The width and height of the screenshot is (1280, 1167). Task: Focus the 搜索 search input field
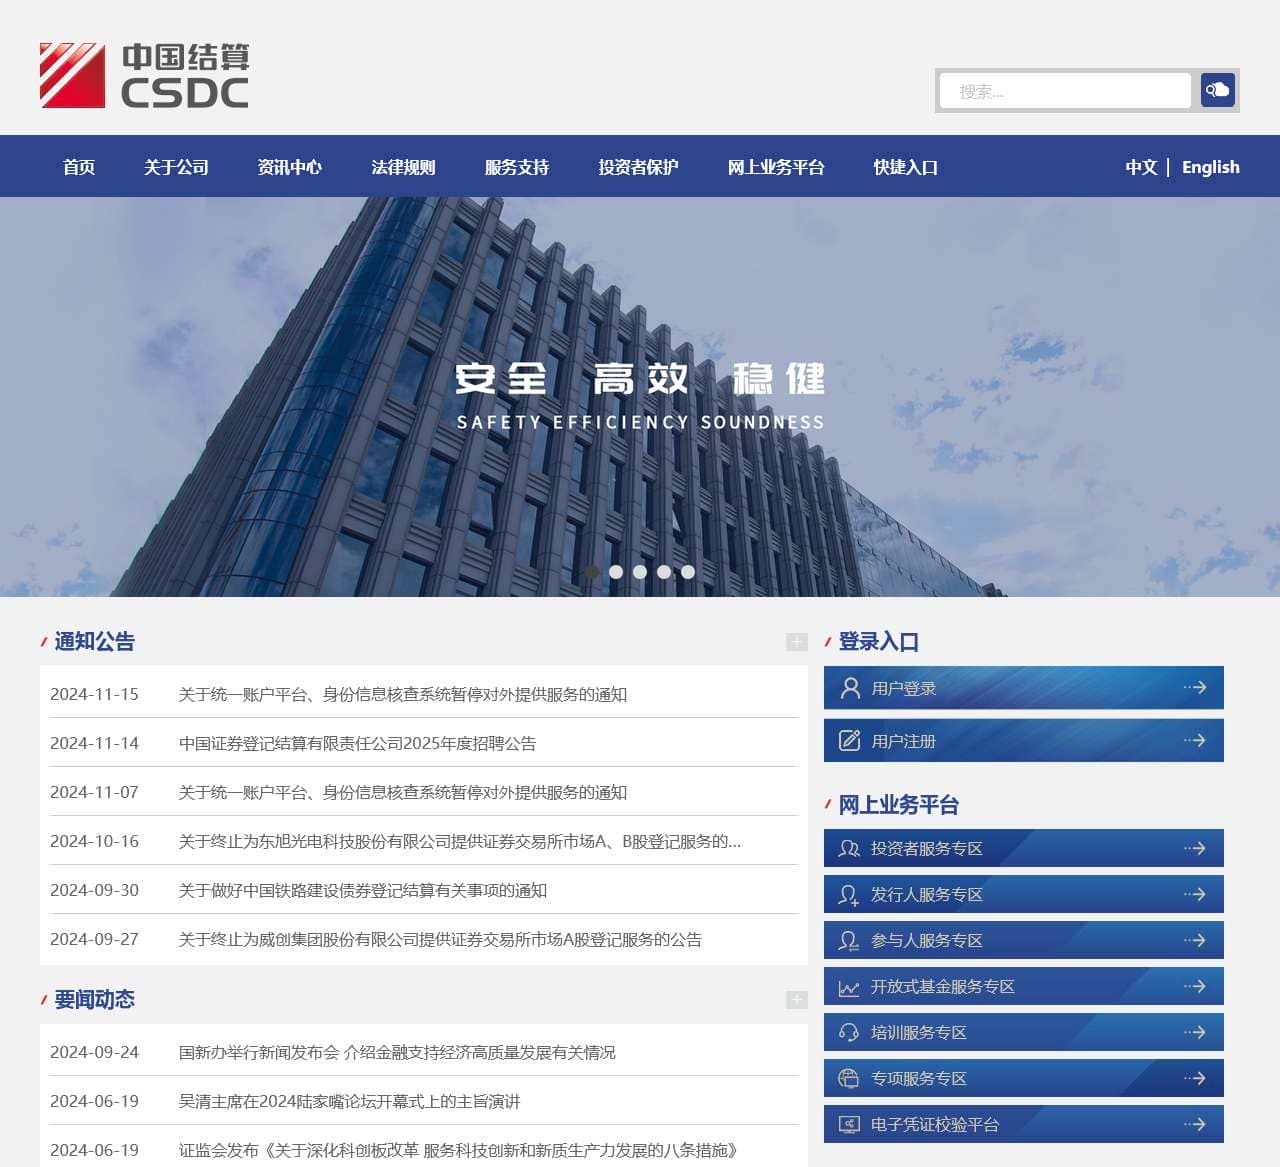click(1064, 91)
